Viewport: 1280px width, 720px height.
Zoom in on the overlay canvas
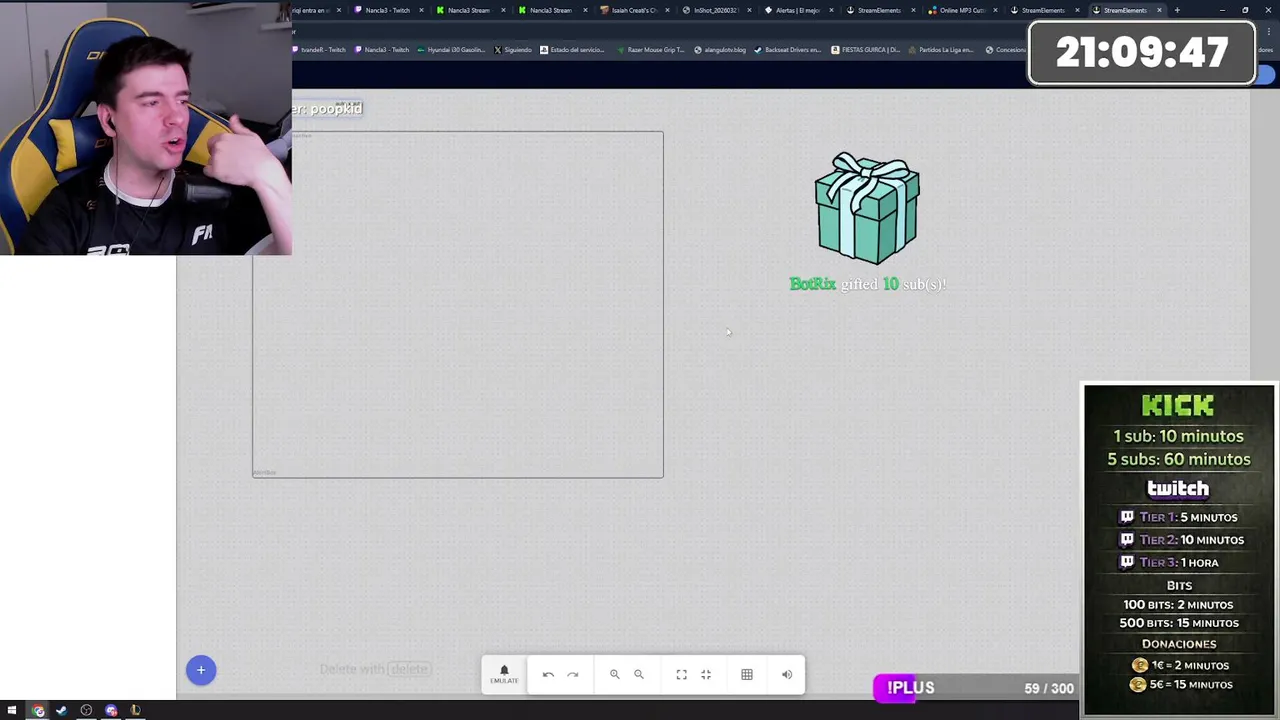615,674
